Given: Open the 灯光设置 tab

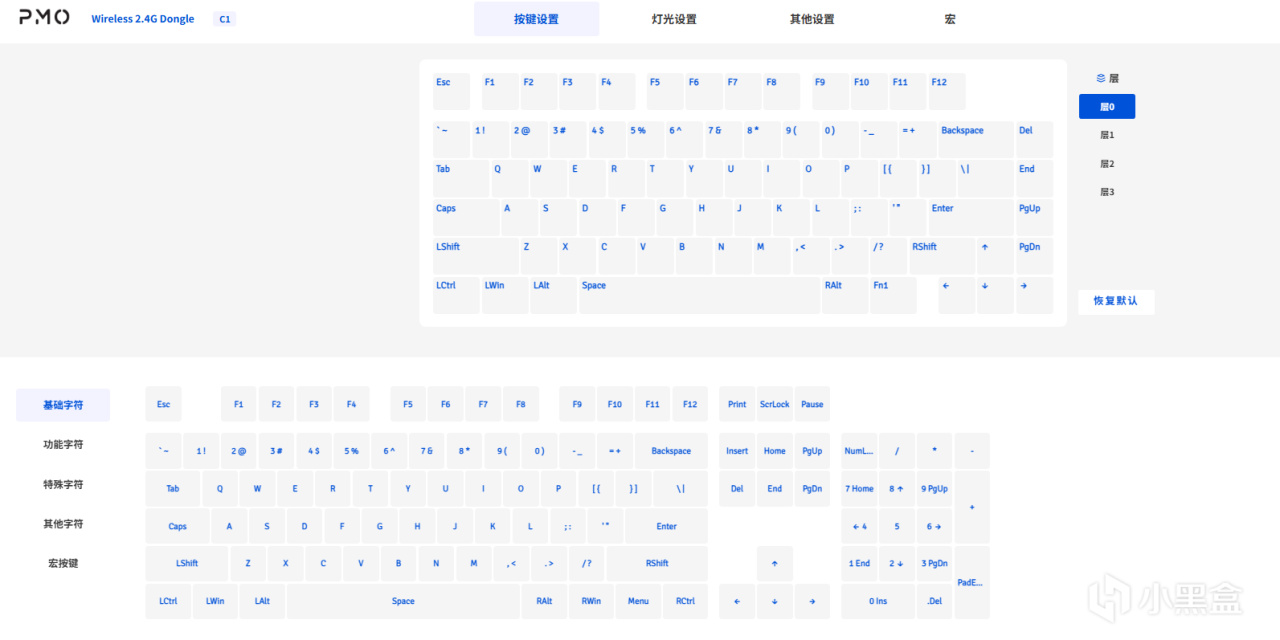Looking at the screenshot, I should [673, 19].
